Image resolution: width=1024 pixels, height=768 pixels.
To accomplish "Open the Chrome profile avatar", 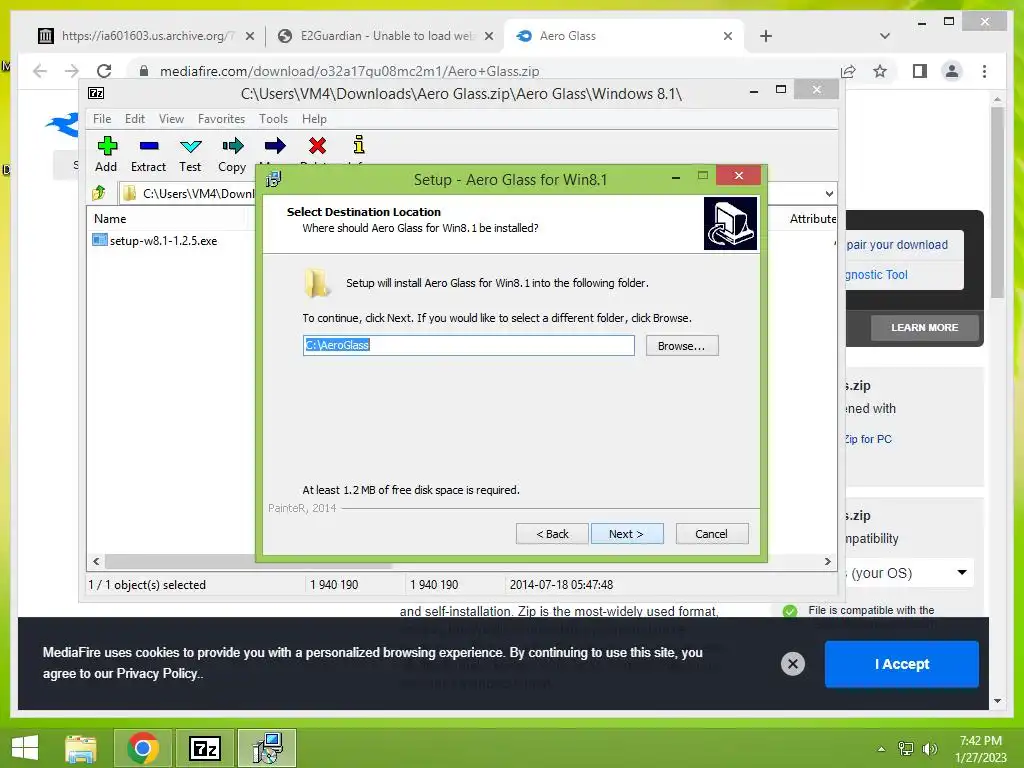I will click(952, 71).
